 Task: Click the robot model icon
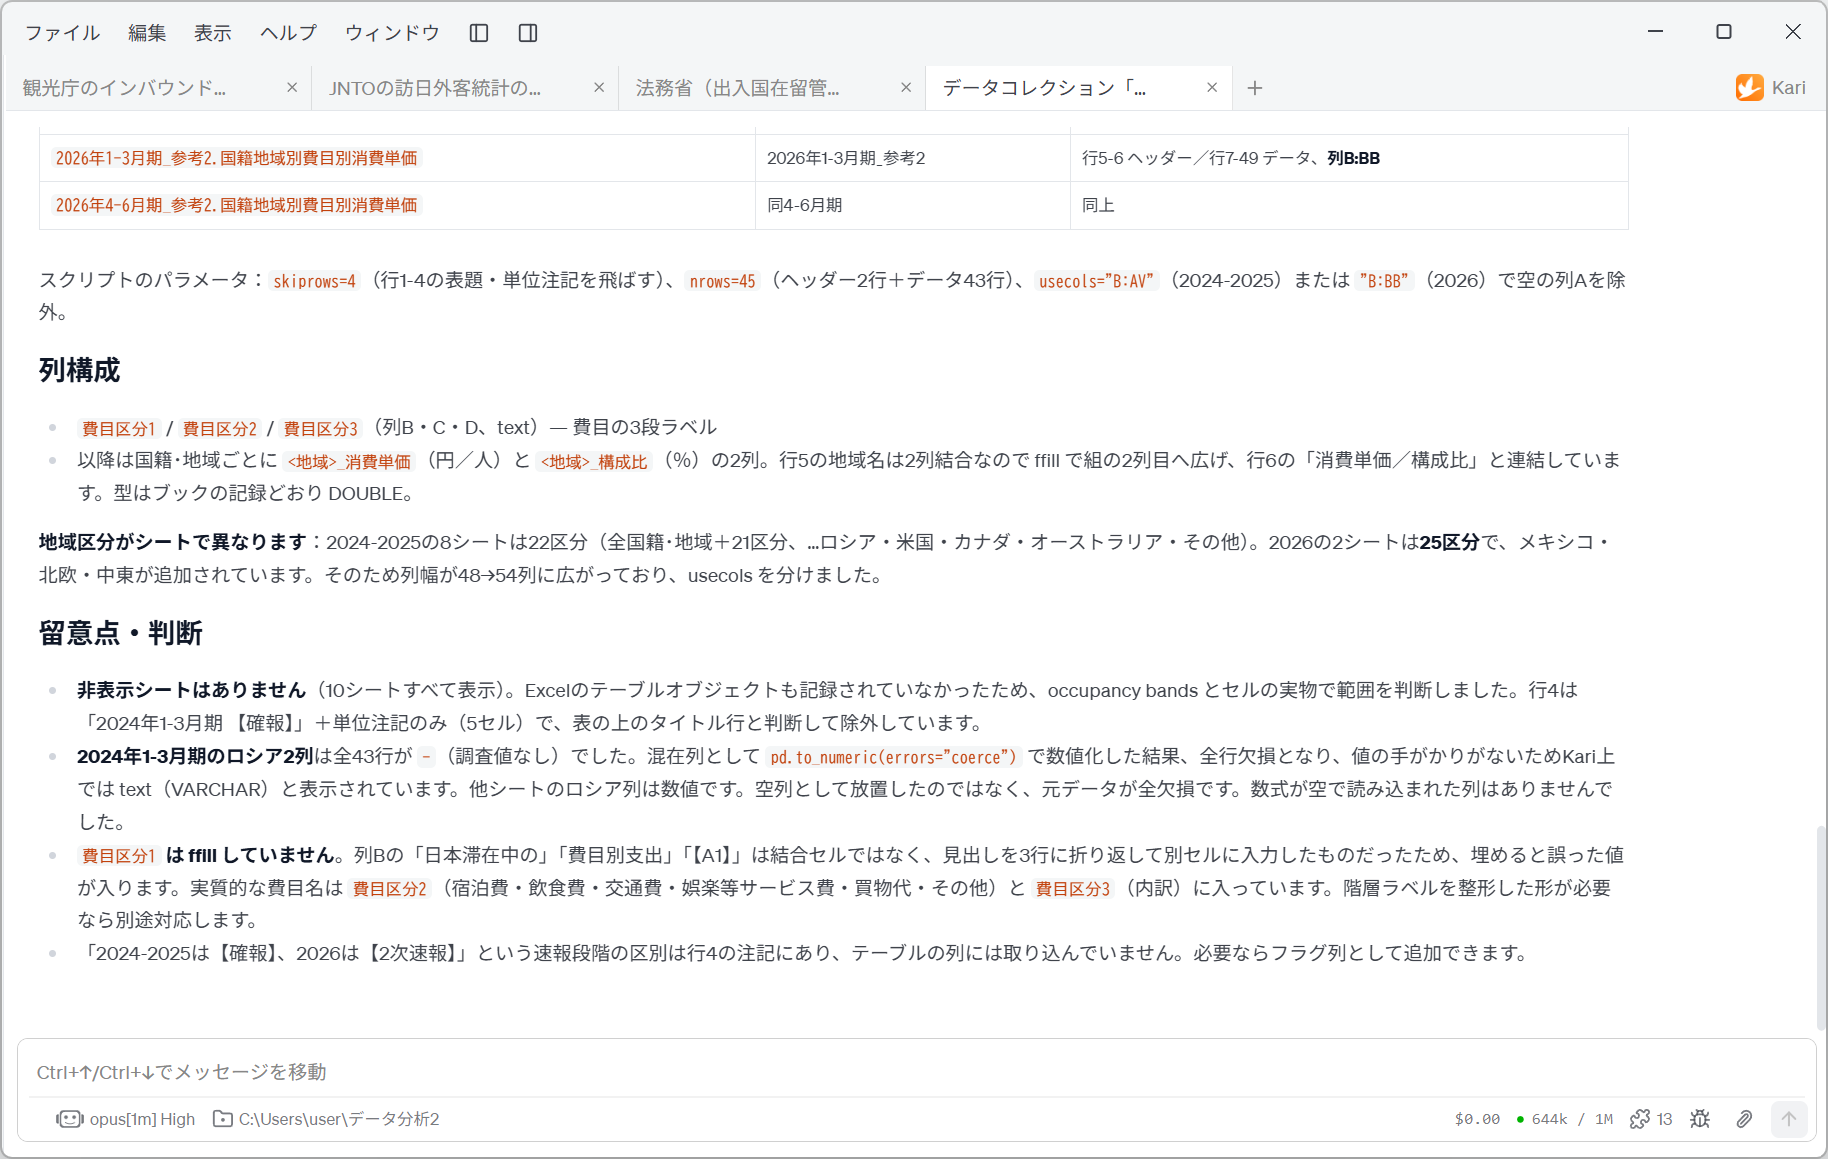coord(70,1119)
